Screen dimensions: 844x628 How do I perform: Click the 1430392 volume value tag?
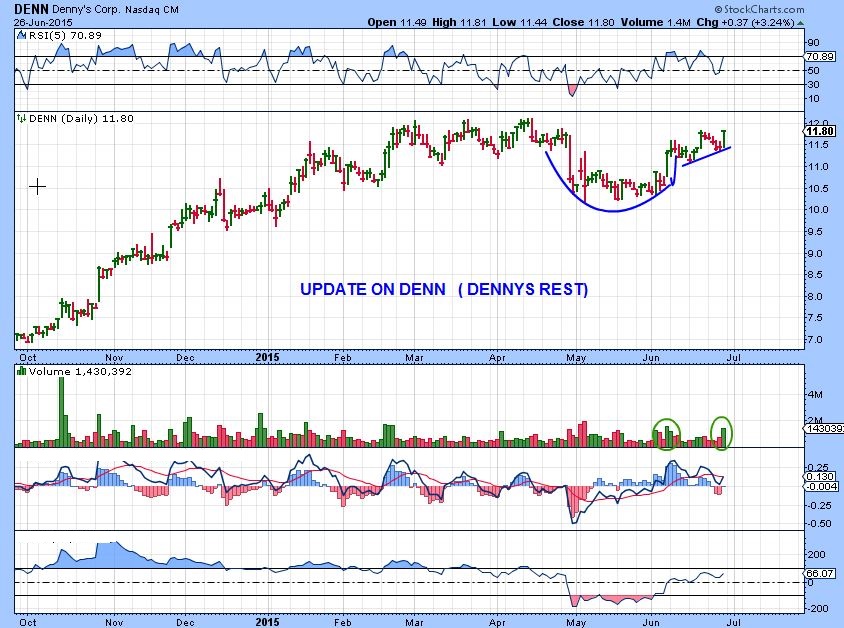point(824,429)
